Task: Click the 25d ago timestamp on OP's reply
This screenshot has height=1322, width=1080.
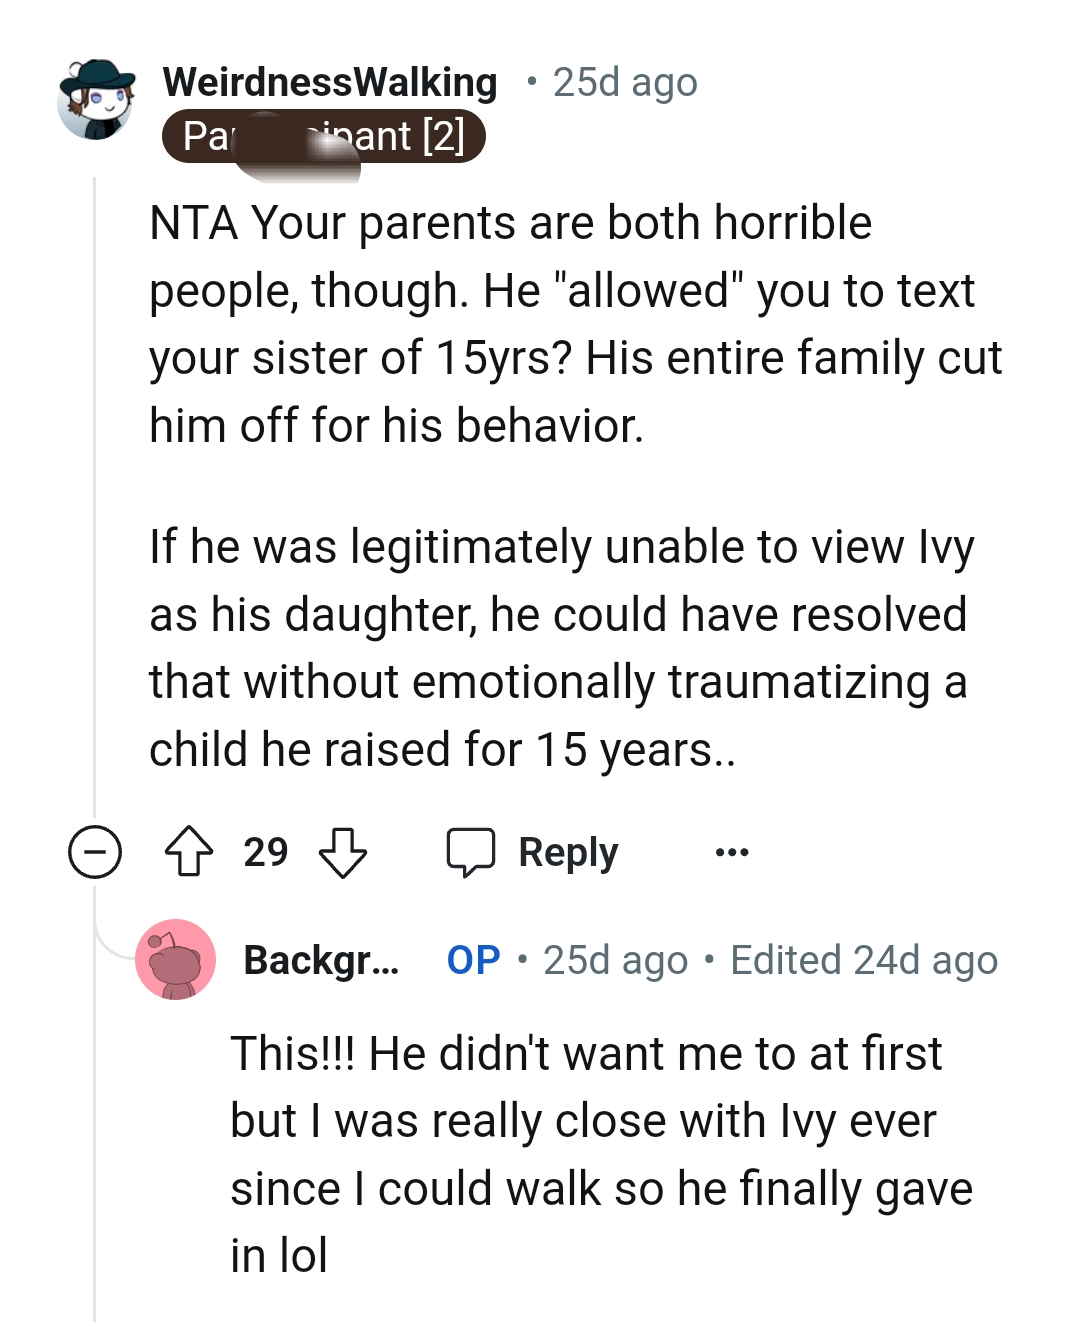Action: (x=615, y=960)
